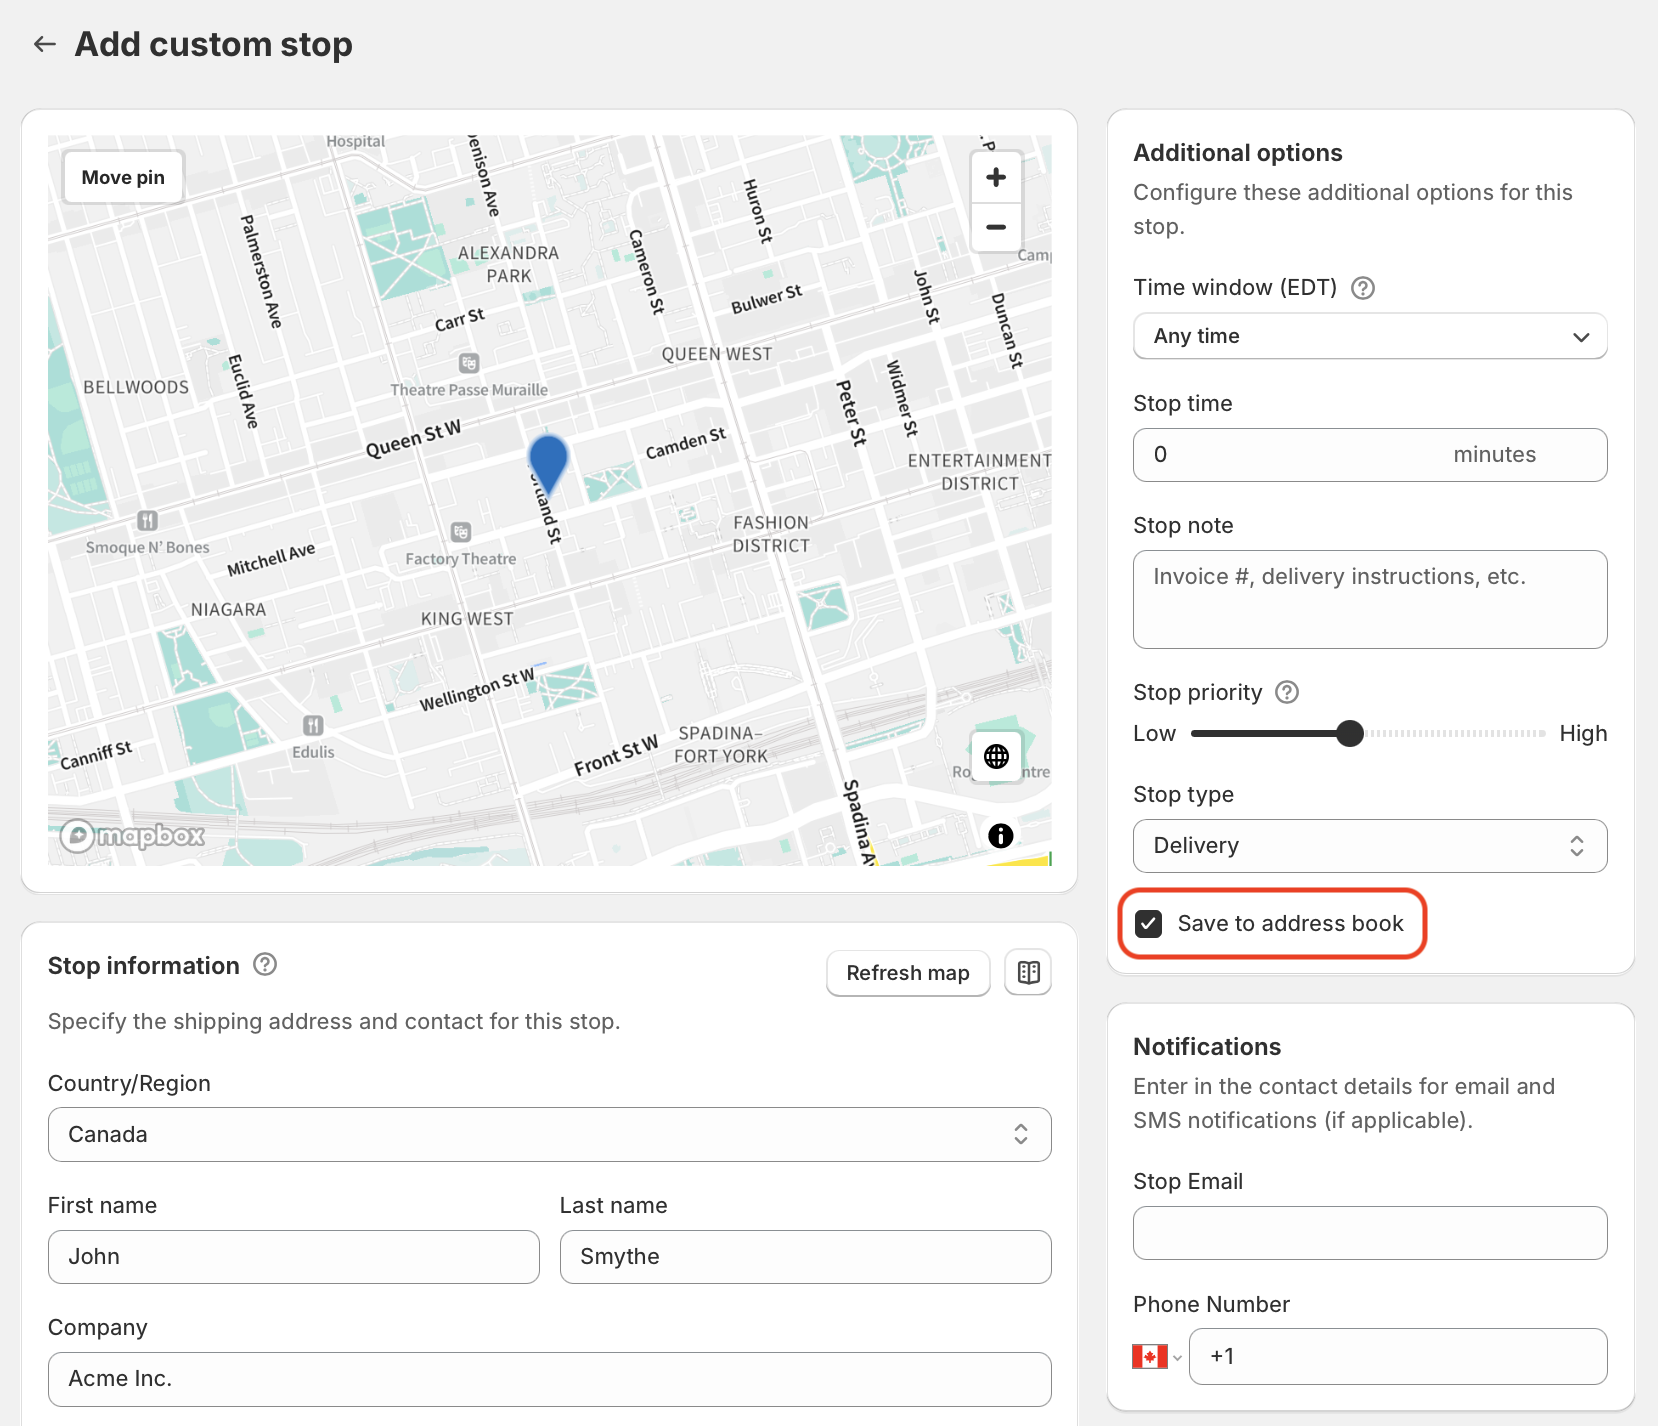Click the Smoque N' Bones restaurant icon
This screenshot has height=1426, width=1658.
point(147,520)
